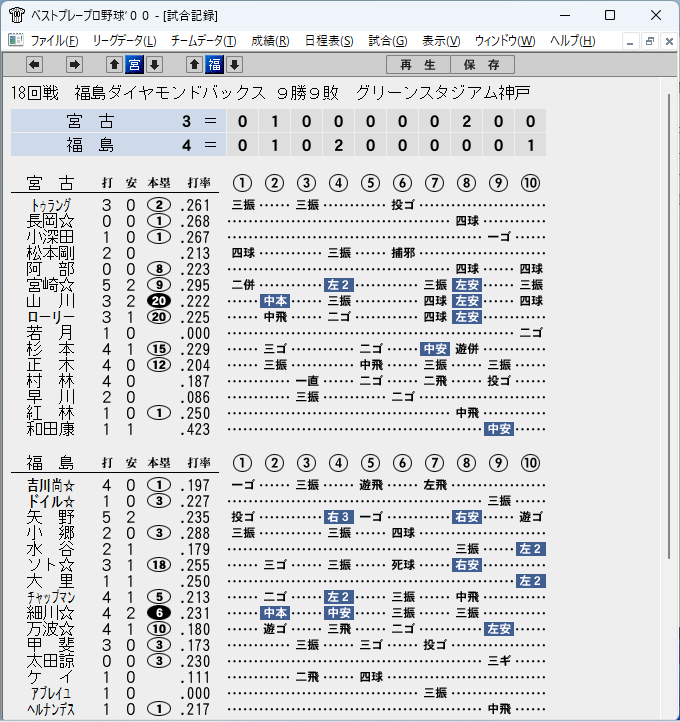Click 万波☆'s 左安 hit in inning 9
680x722 pixels.
pos(499,629)
